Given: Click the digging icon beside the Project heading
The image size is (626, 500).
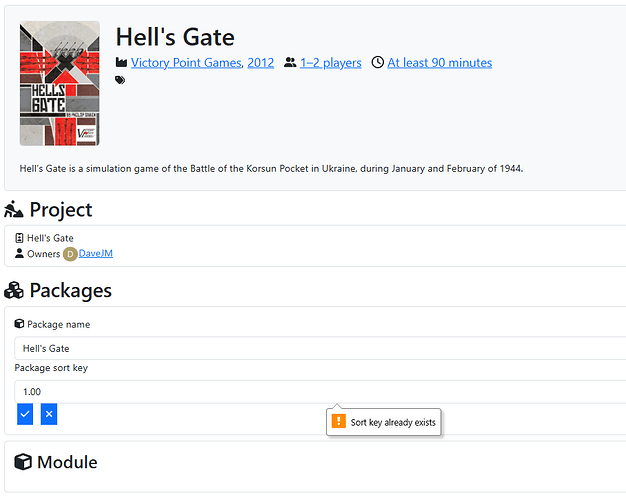Looking at the screenshot, I should pos(14,210).
